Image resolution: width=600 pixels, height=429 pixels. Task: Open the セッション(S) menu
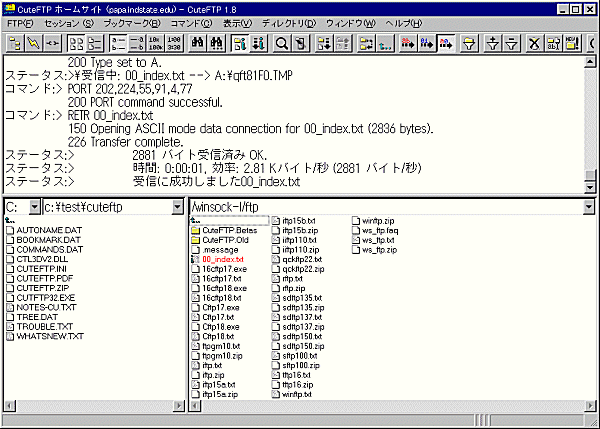coord(69,24)
